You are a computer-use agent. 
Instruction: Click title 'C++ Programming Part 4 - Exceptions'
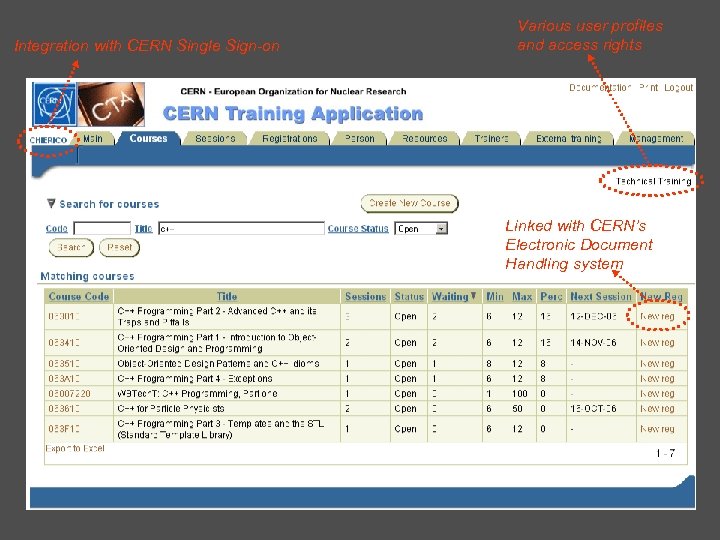click(195, 379)
